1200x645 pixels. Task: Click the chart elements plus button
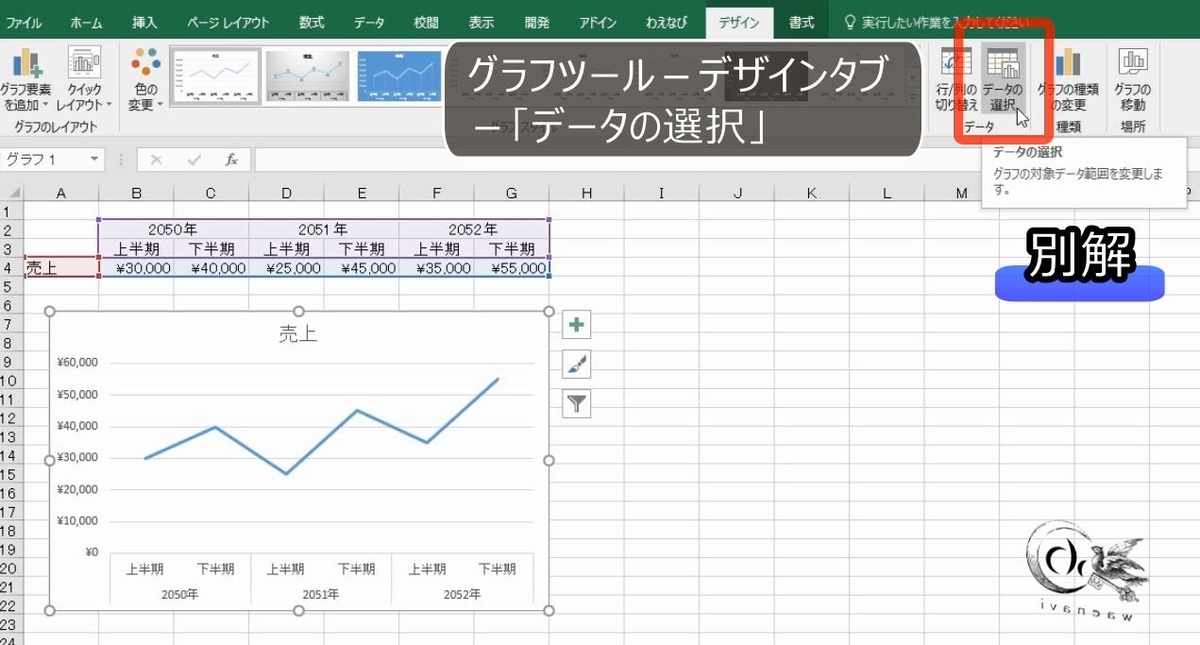coord(577,325)
